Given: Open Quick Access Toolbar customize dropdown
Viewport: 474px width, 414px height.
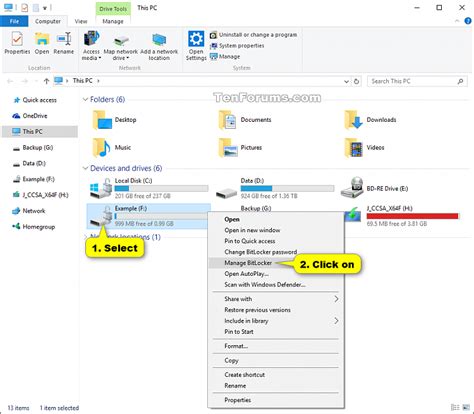Looking at the screenshot, I should [45, 8].
